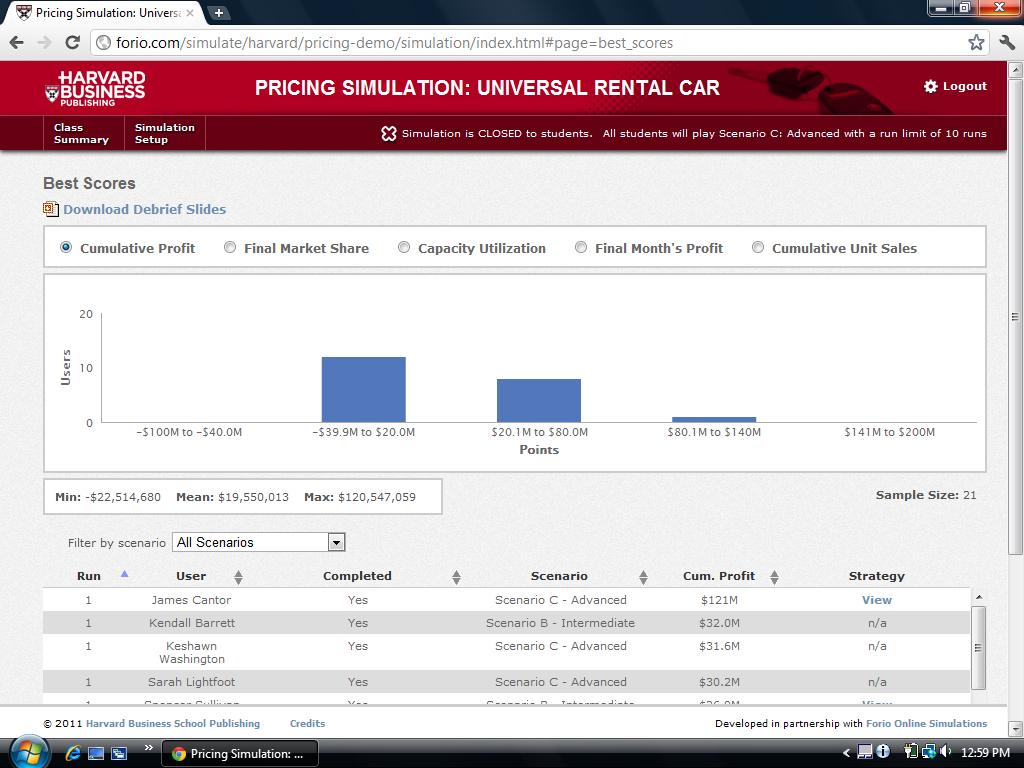Open the Class Summary menu
The width and height of the screenshot is (1024, 768).
point(82,133)
